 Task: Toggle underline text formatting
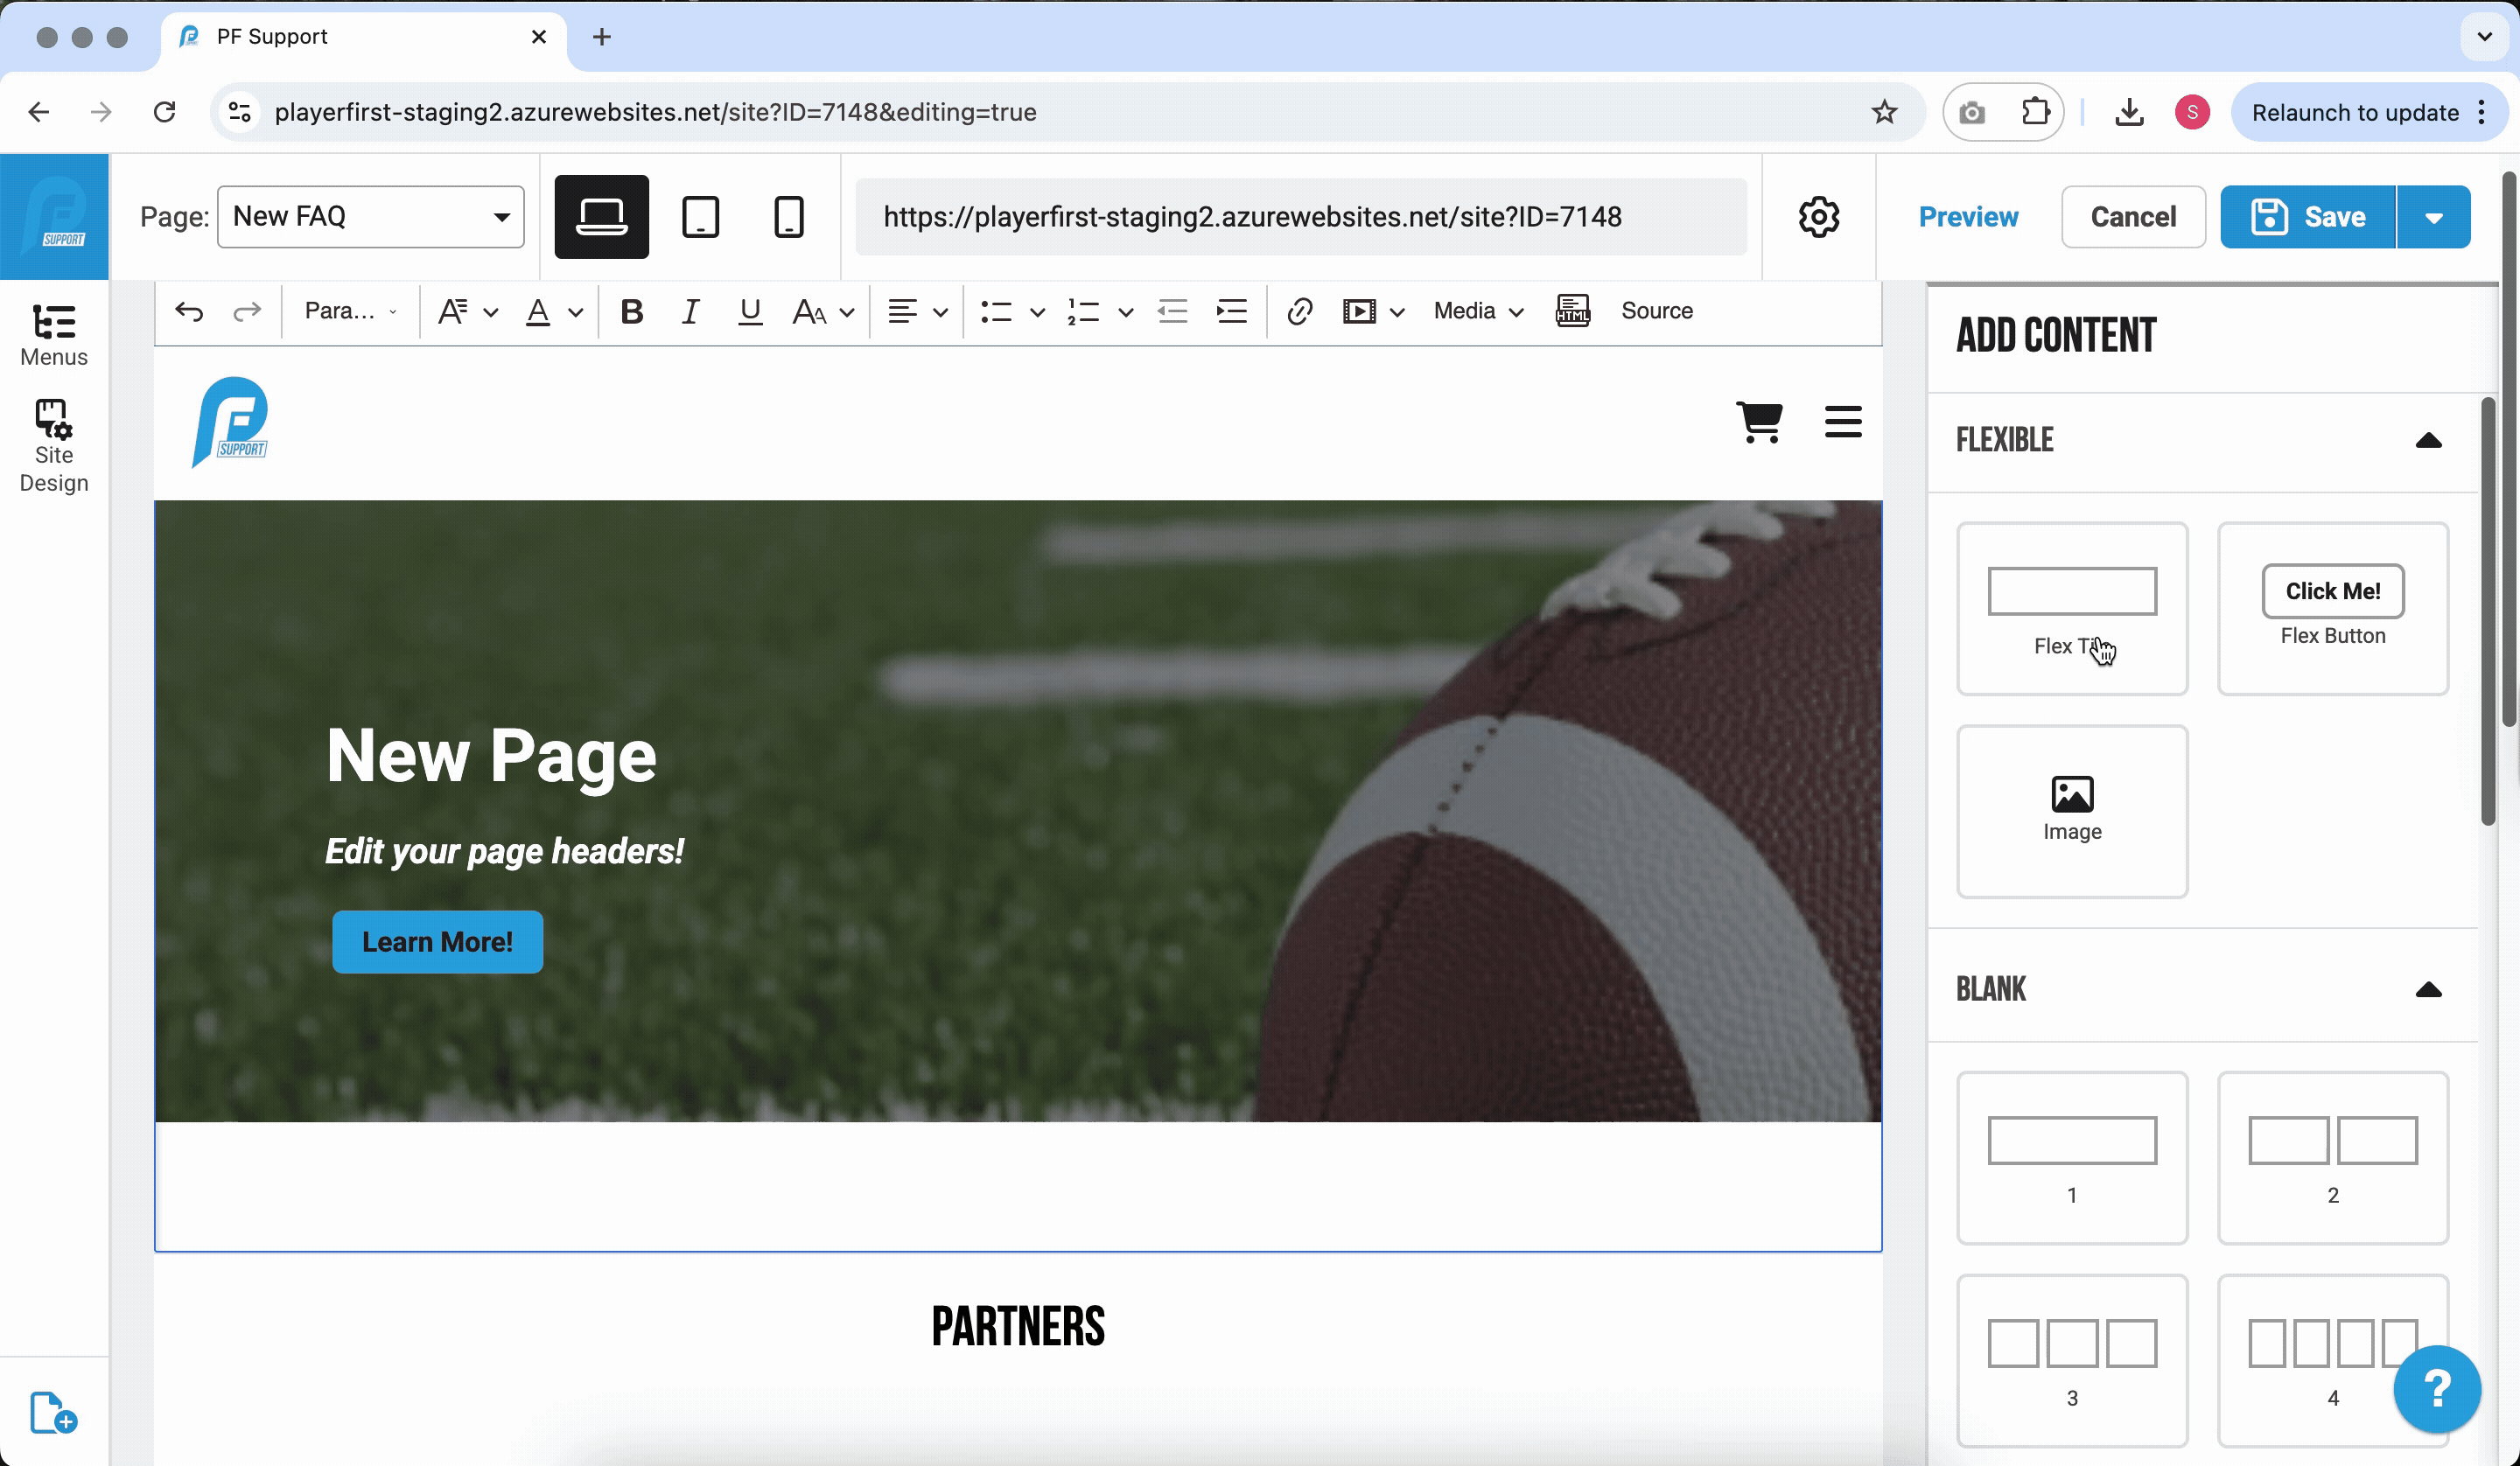(750, 312)
